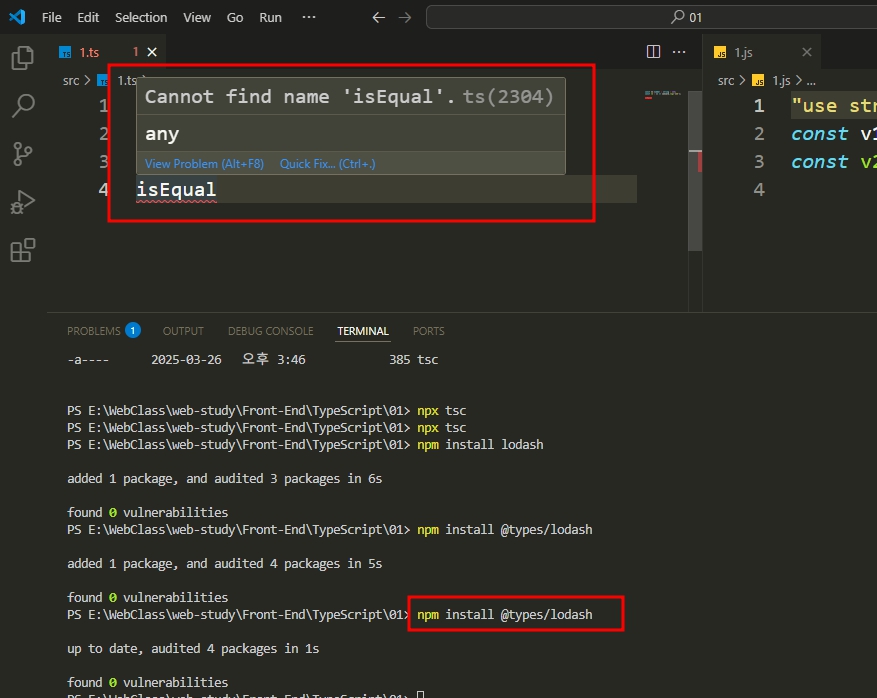
Task: Open the Edit menu
Action: click(88, 17)
